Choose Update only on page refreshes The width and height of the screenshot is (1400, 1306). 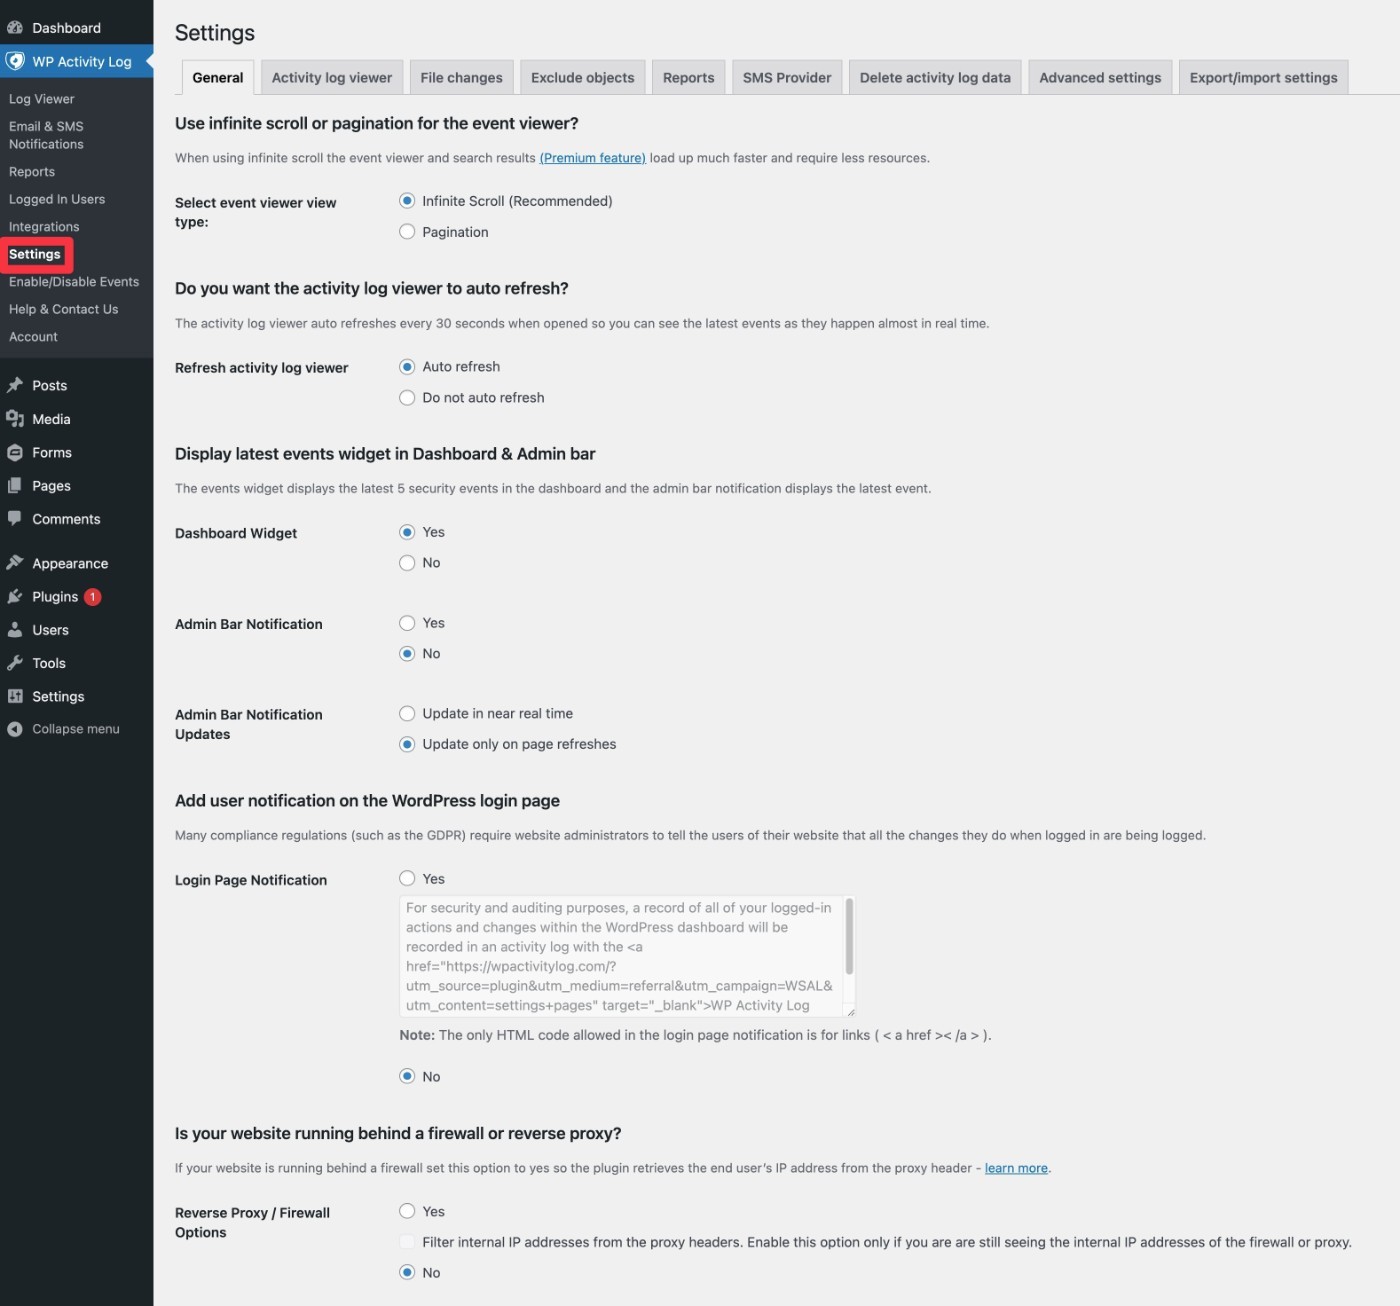click(407, 744)
